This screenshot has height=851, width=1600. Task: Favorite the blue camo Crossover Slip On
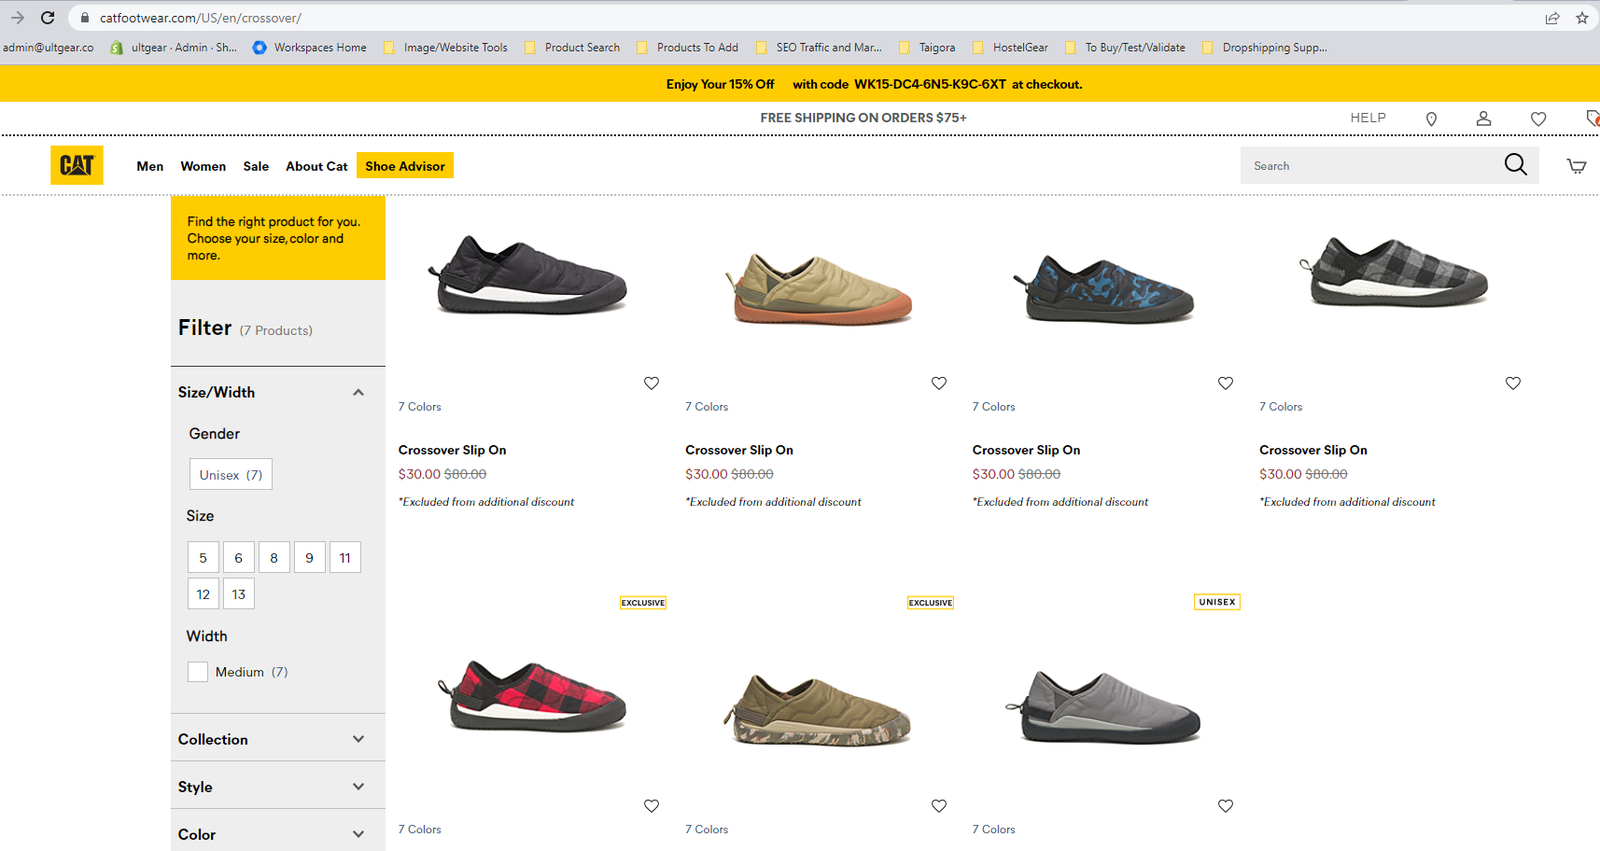(1226, 383)
